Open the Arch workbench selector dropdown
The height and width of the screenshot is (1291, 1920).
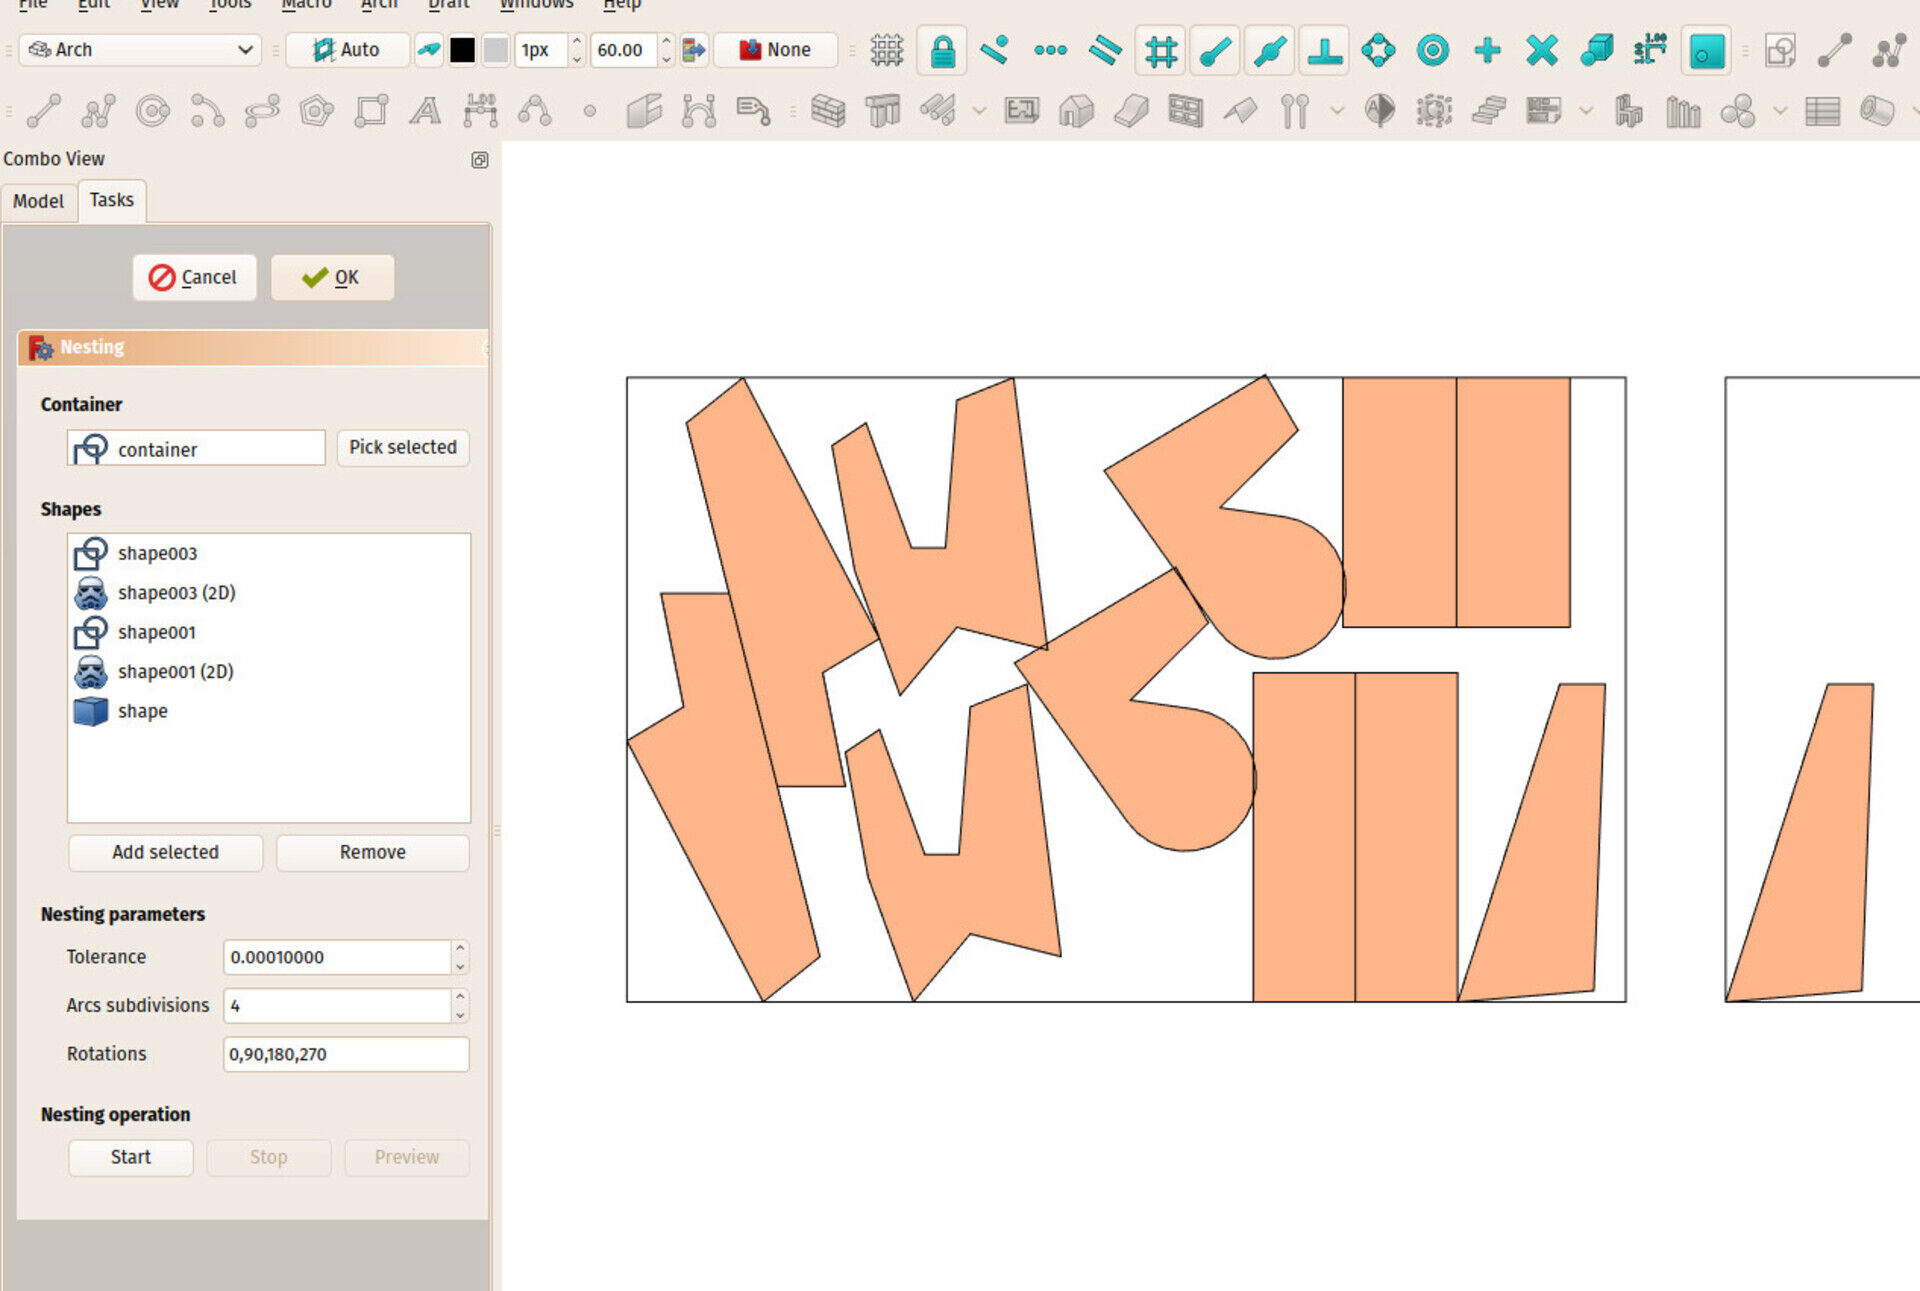[x=140, y=50]
